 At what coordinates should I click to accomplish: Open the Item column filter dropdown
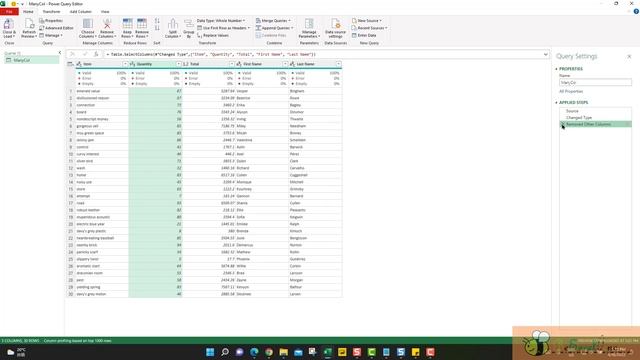click(125, 64)
